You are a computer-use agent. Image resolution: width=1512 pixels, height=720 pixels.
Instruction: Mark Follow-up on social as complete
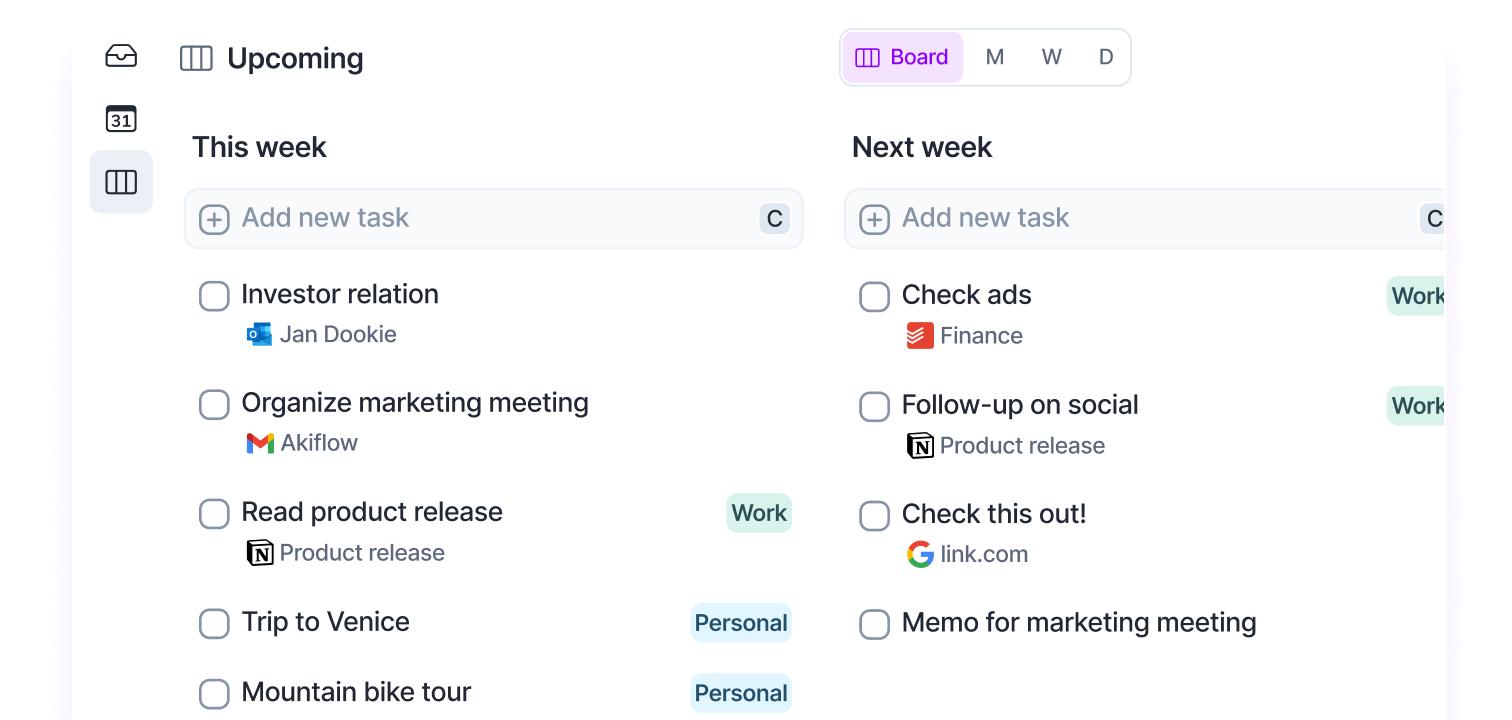(875, 406)
